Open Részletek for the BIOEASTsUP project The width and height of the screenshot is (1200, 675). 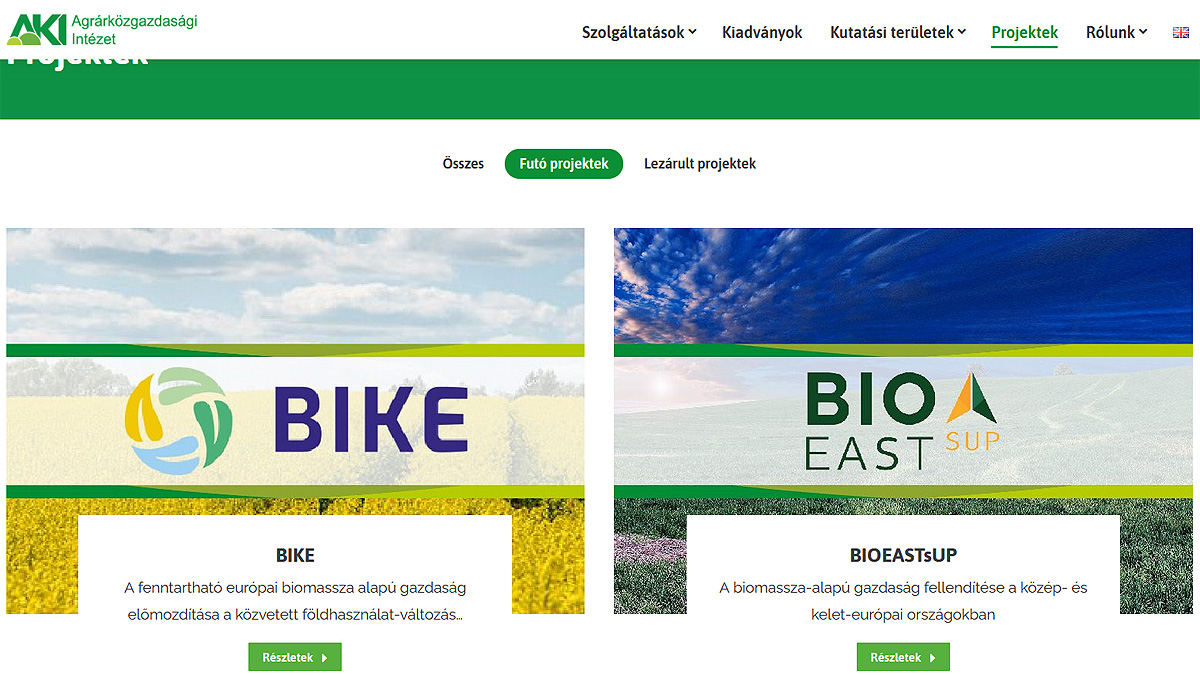903,657
